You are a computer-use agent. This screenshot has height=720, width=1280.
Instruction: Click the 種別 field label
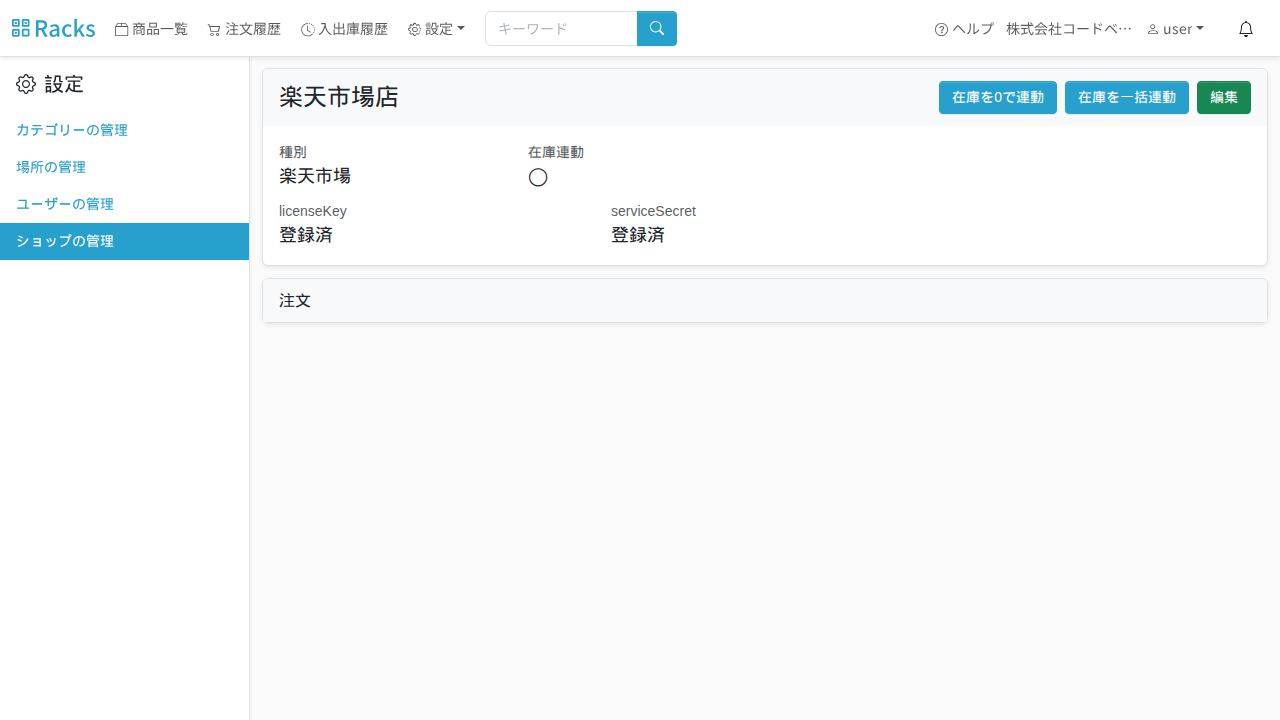pos(293,152)
